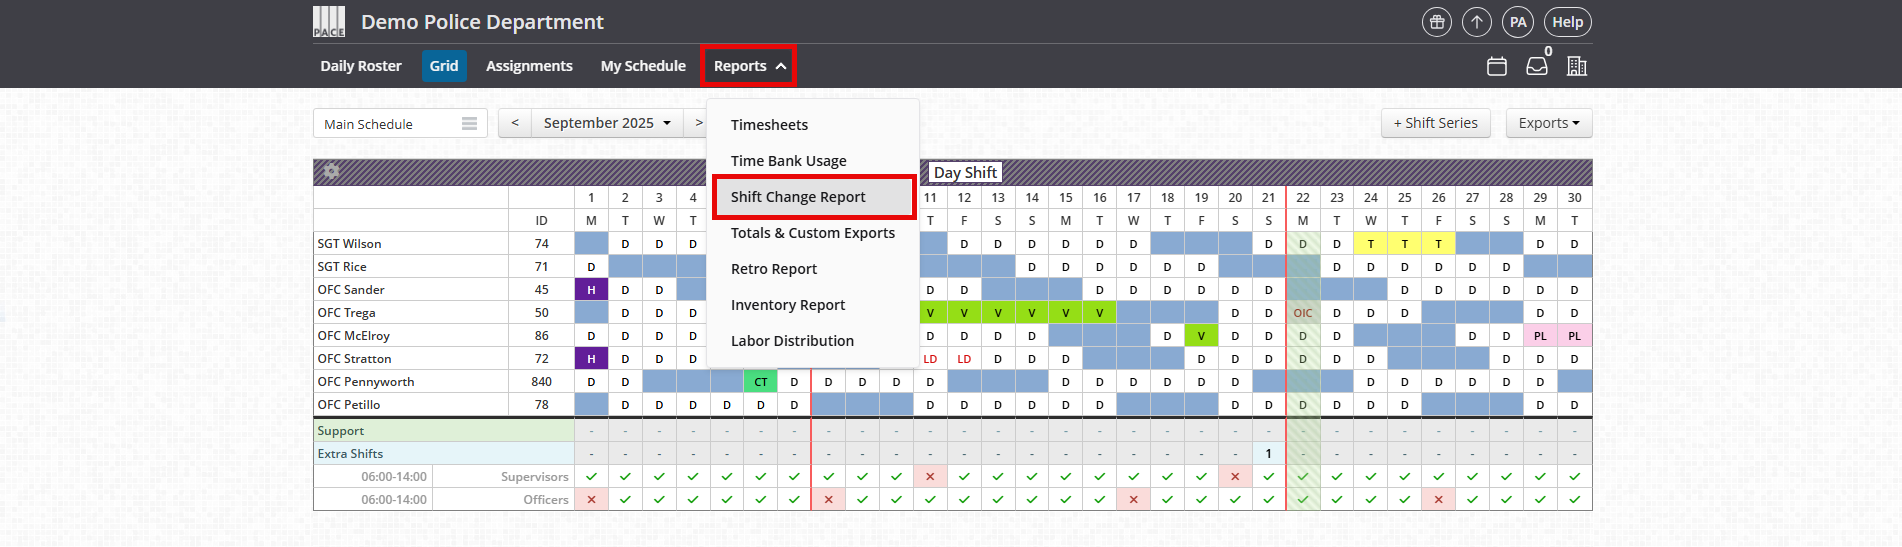Click purple H cell for OFC Sander
Viewport: 1902px width, 547px height.
pyautogui.click(x=591, y=290)
